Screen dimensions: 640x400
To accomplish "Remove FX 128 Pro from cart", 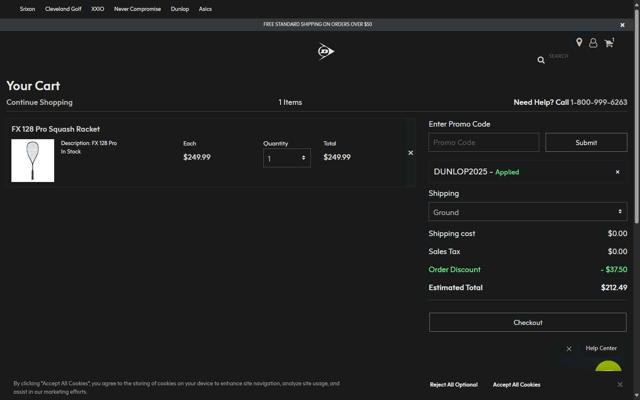I will pyautogui.click(x=411, y=153).
